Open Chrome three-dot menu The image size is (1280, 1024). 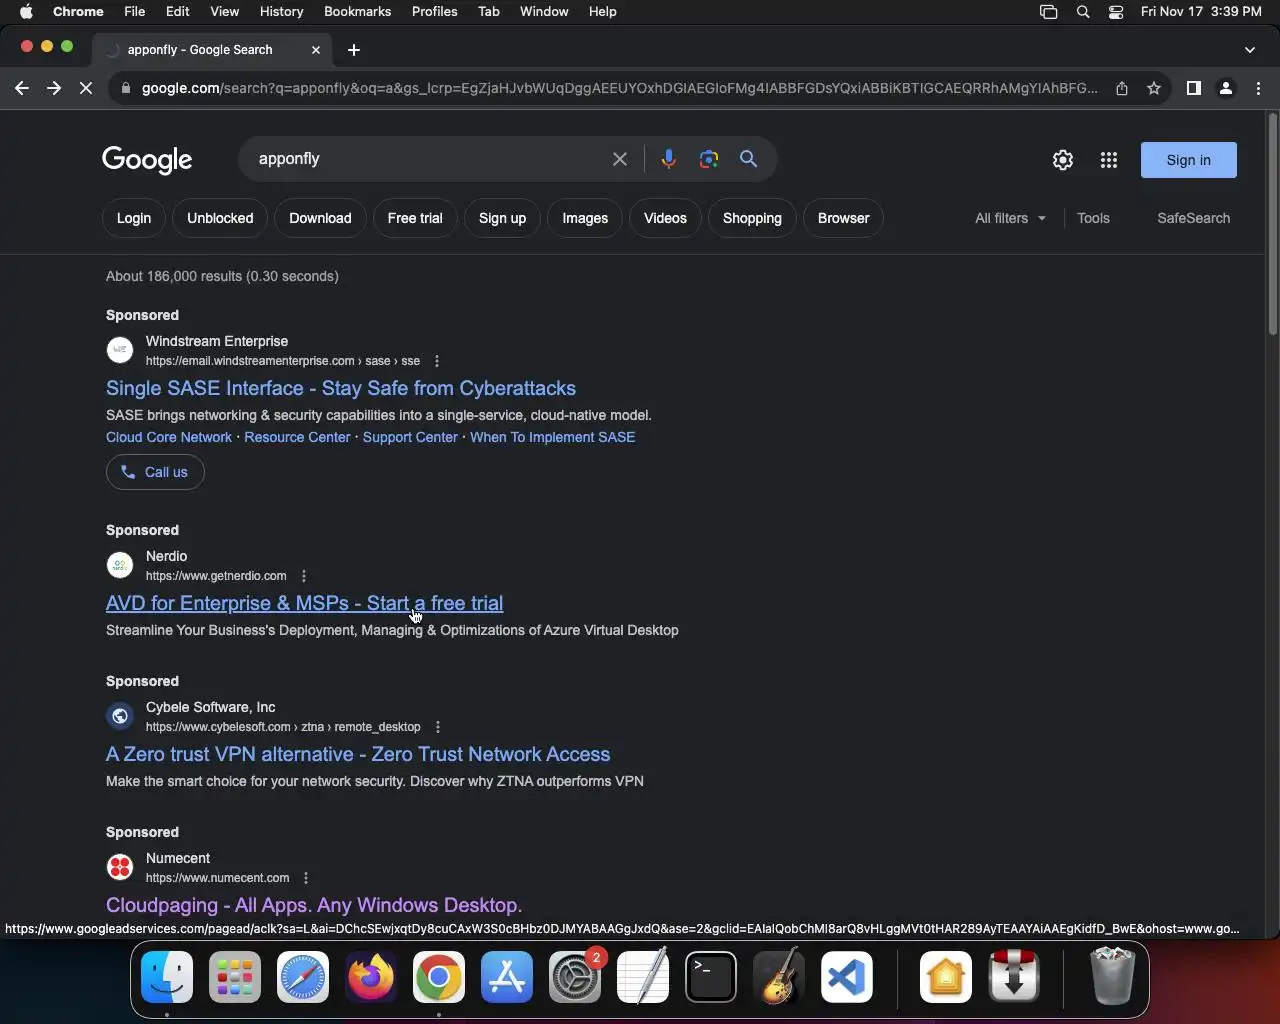coord(1259,88)
